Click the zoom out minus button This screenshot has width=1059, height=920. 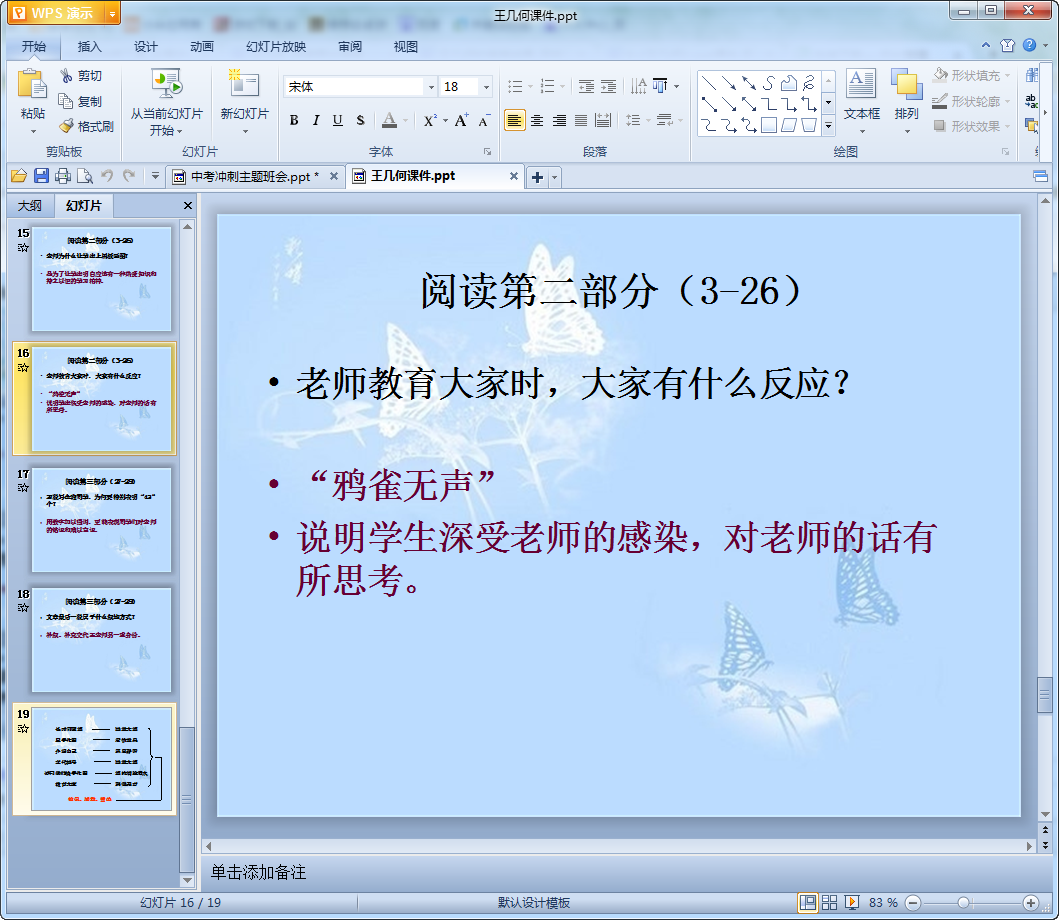(912, 902)
